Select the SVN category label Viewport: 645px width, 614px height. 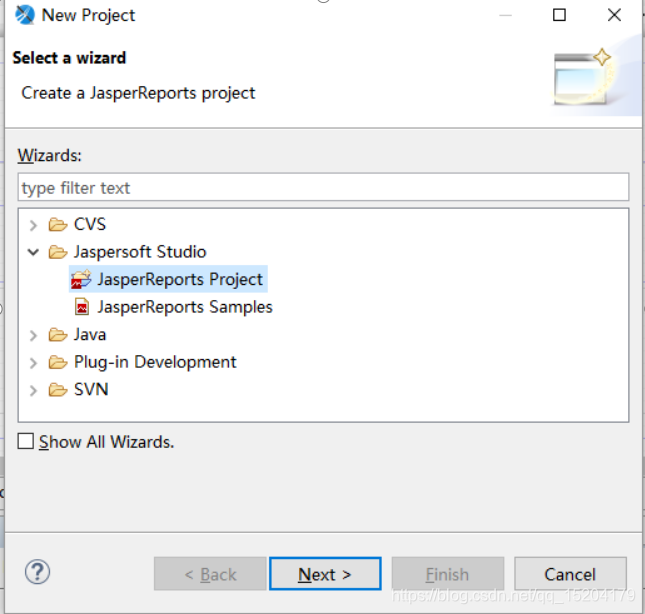tap(91, 389)
